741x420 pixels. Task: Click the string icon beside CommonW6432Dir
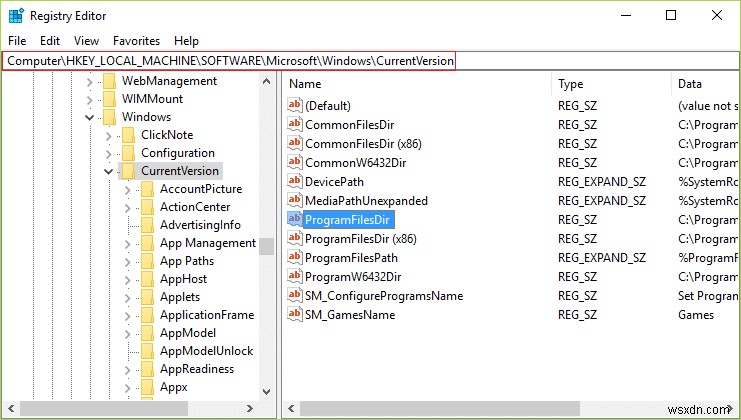[294, 162]
